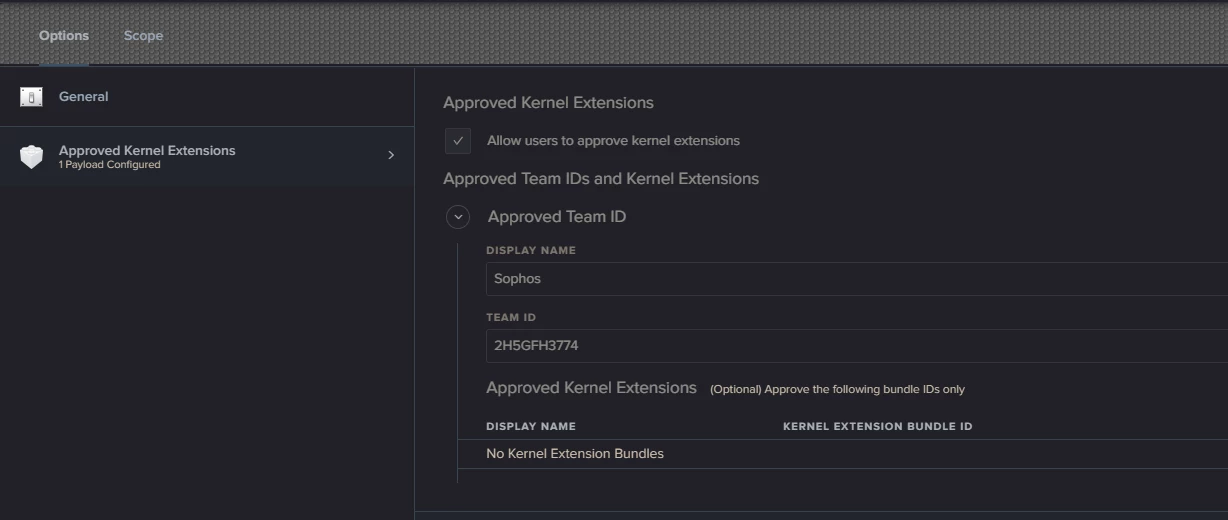Image resolution: width=1228 pixels, height=520 pixels.
Task: Click the Kernel Extension Bundle ID column header
Action: (877, 427)
